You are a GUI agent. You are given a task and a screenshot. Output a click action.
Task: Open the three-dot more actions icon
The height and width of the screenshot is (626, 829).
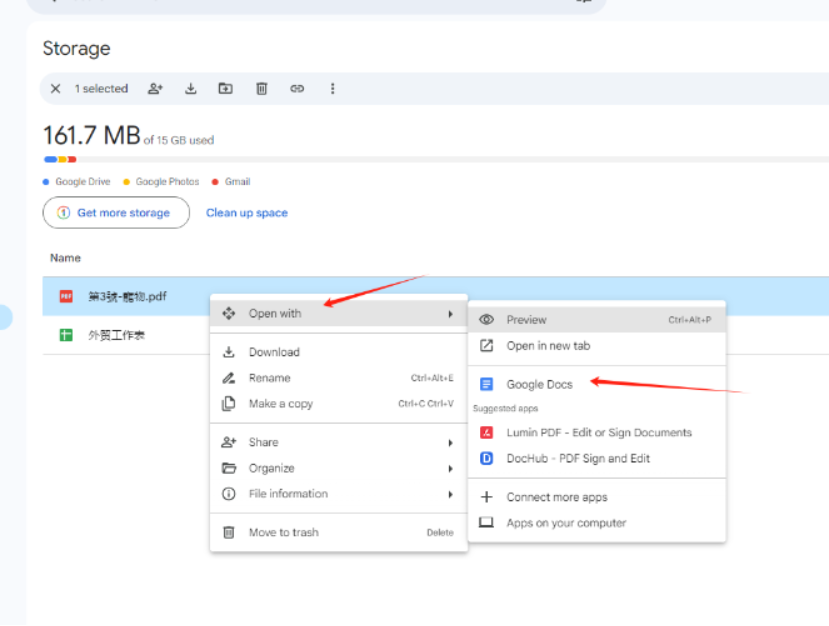pos(332,89)
